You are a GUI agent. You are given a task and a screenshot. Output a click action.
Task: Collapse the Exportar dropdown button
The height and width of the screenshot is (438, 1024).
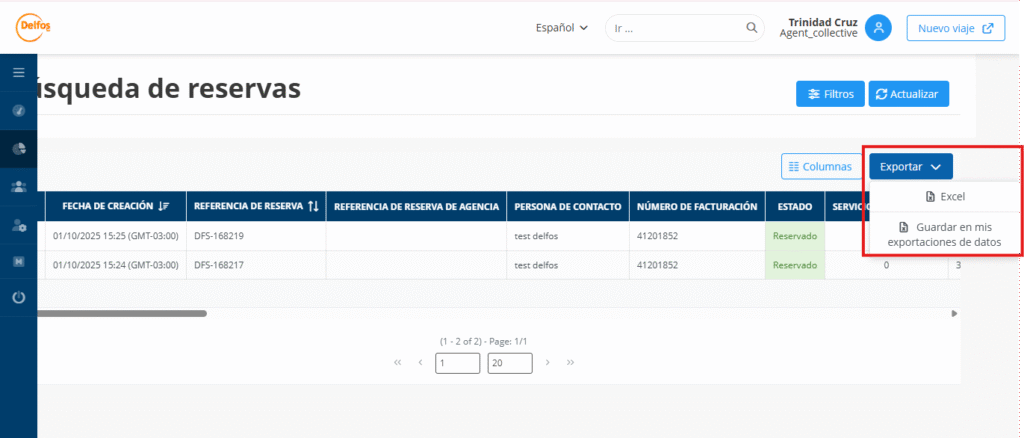[x=910, y=166]
